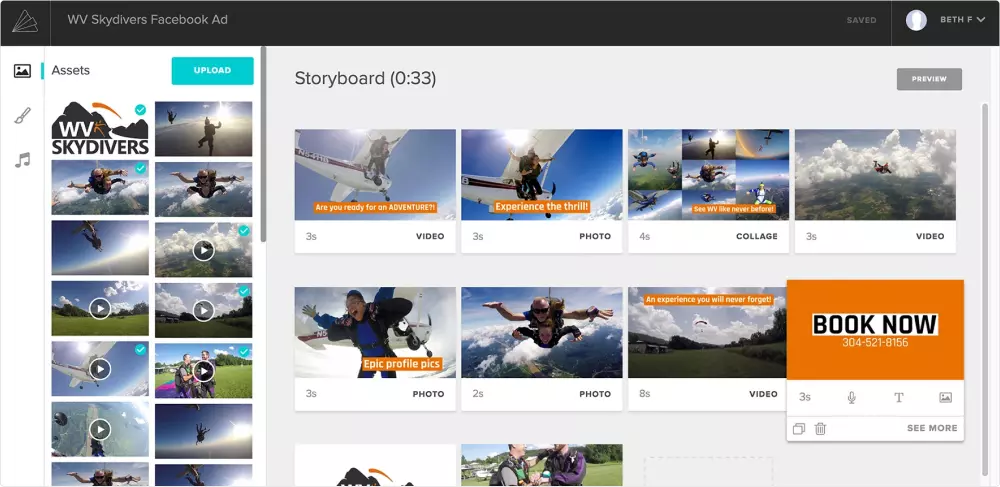This screenshot has width=1000, height=487.
Task: Click the image icon on Book Now card
Action: [946, 397]
